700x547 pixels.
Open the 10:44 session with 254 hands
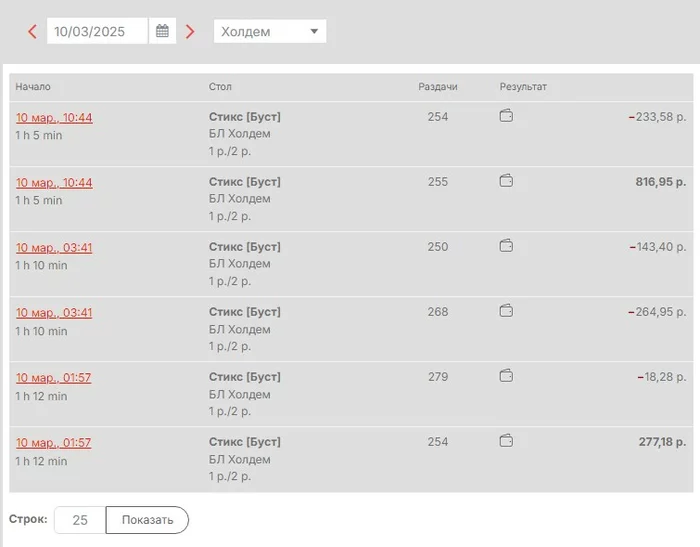click(x=54, y=118)
